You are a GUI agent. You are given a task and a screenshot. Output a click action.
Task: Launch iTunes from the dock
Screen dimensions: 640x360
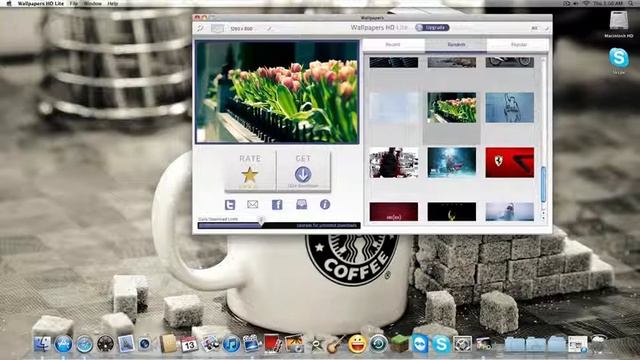(x=231, y=344)
